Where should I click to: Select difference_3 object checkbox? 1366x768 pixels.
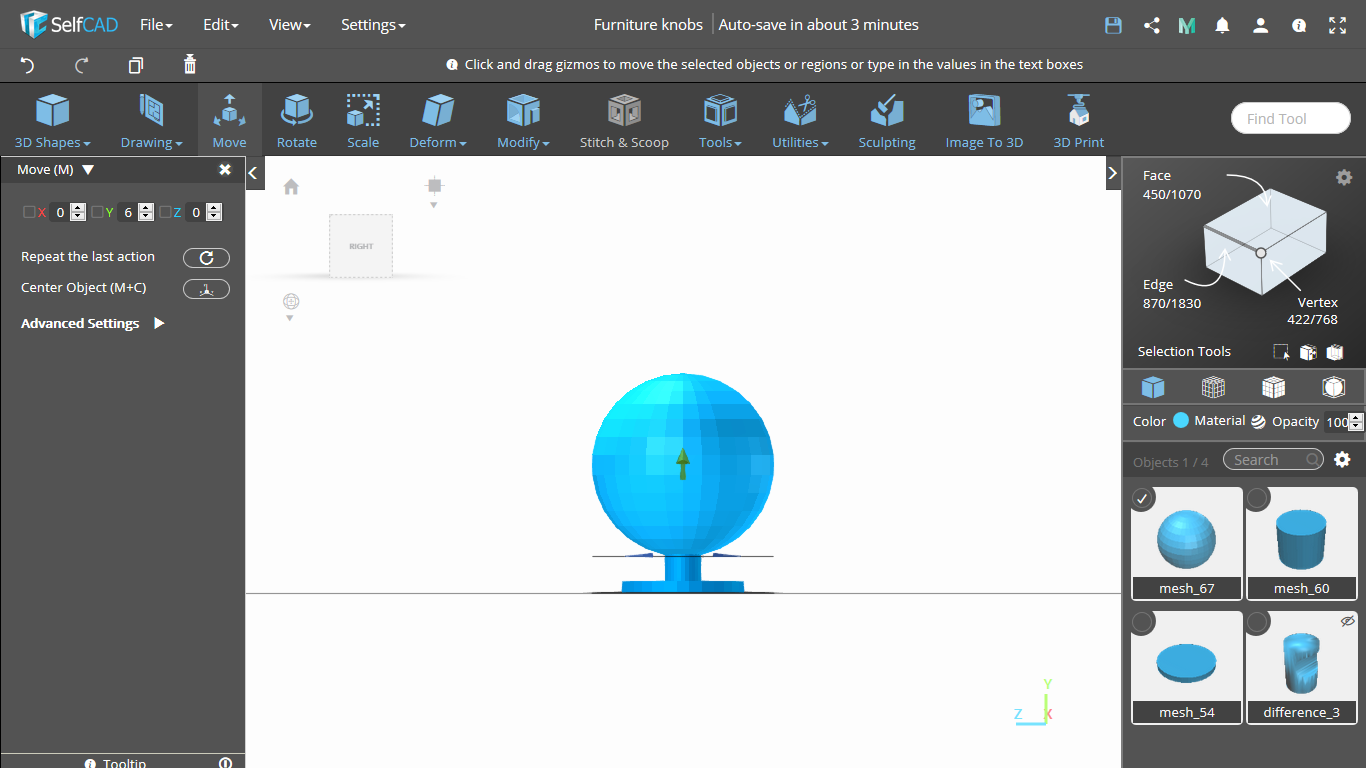pyautogui.click(x=1258, y=623)
